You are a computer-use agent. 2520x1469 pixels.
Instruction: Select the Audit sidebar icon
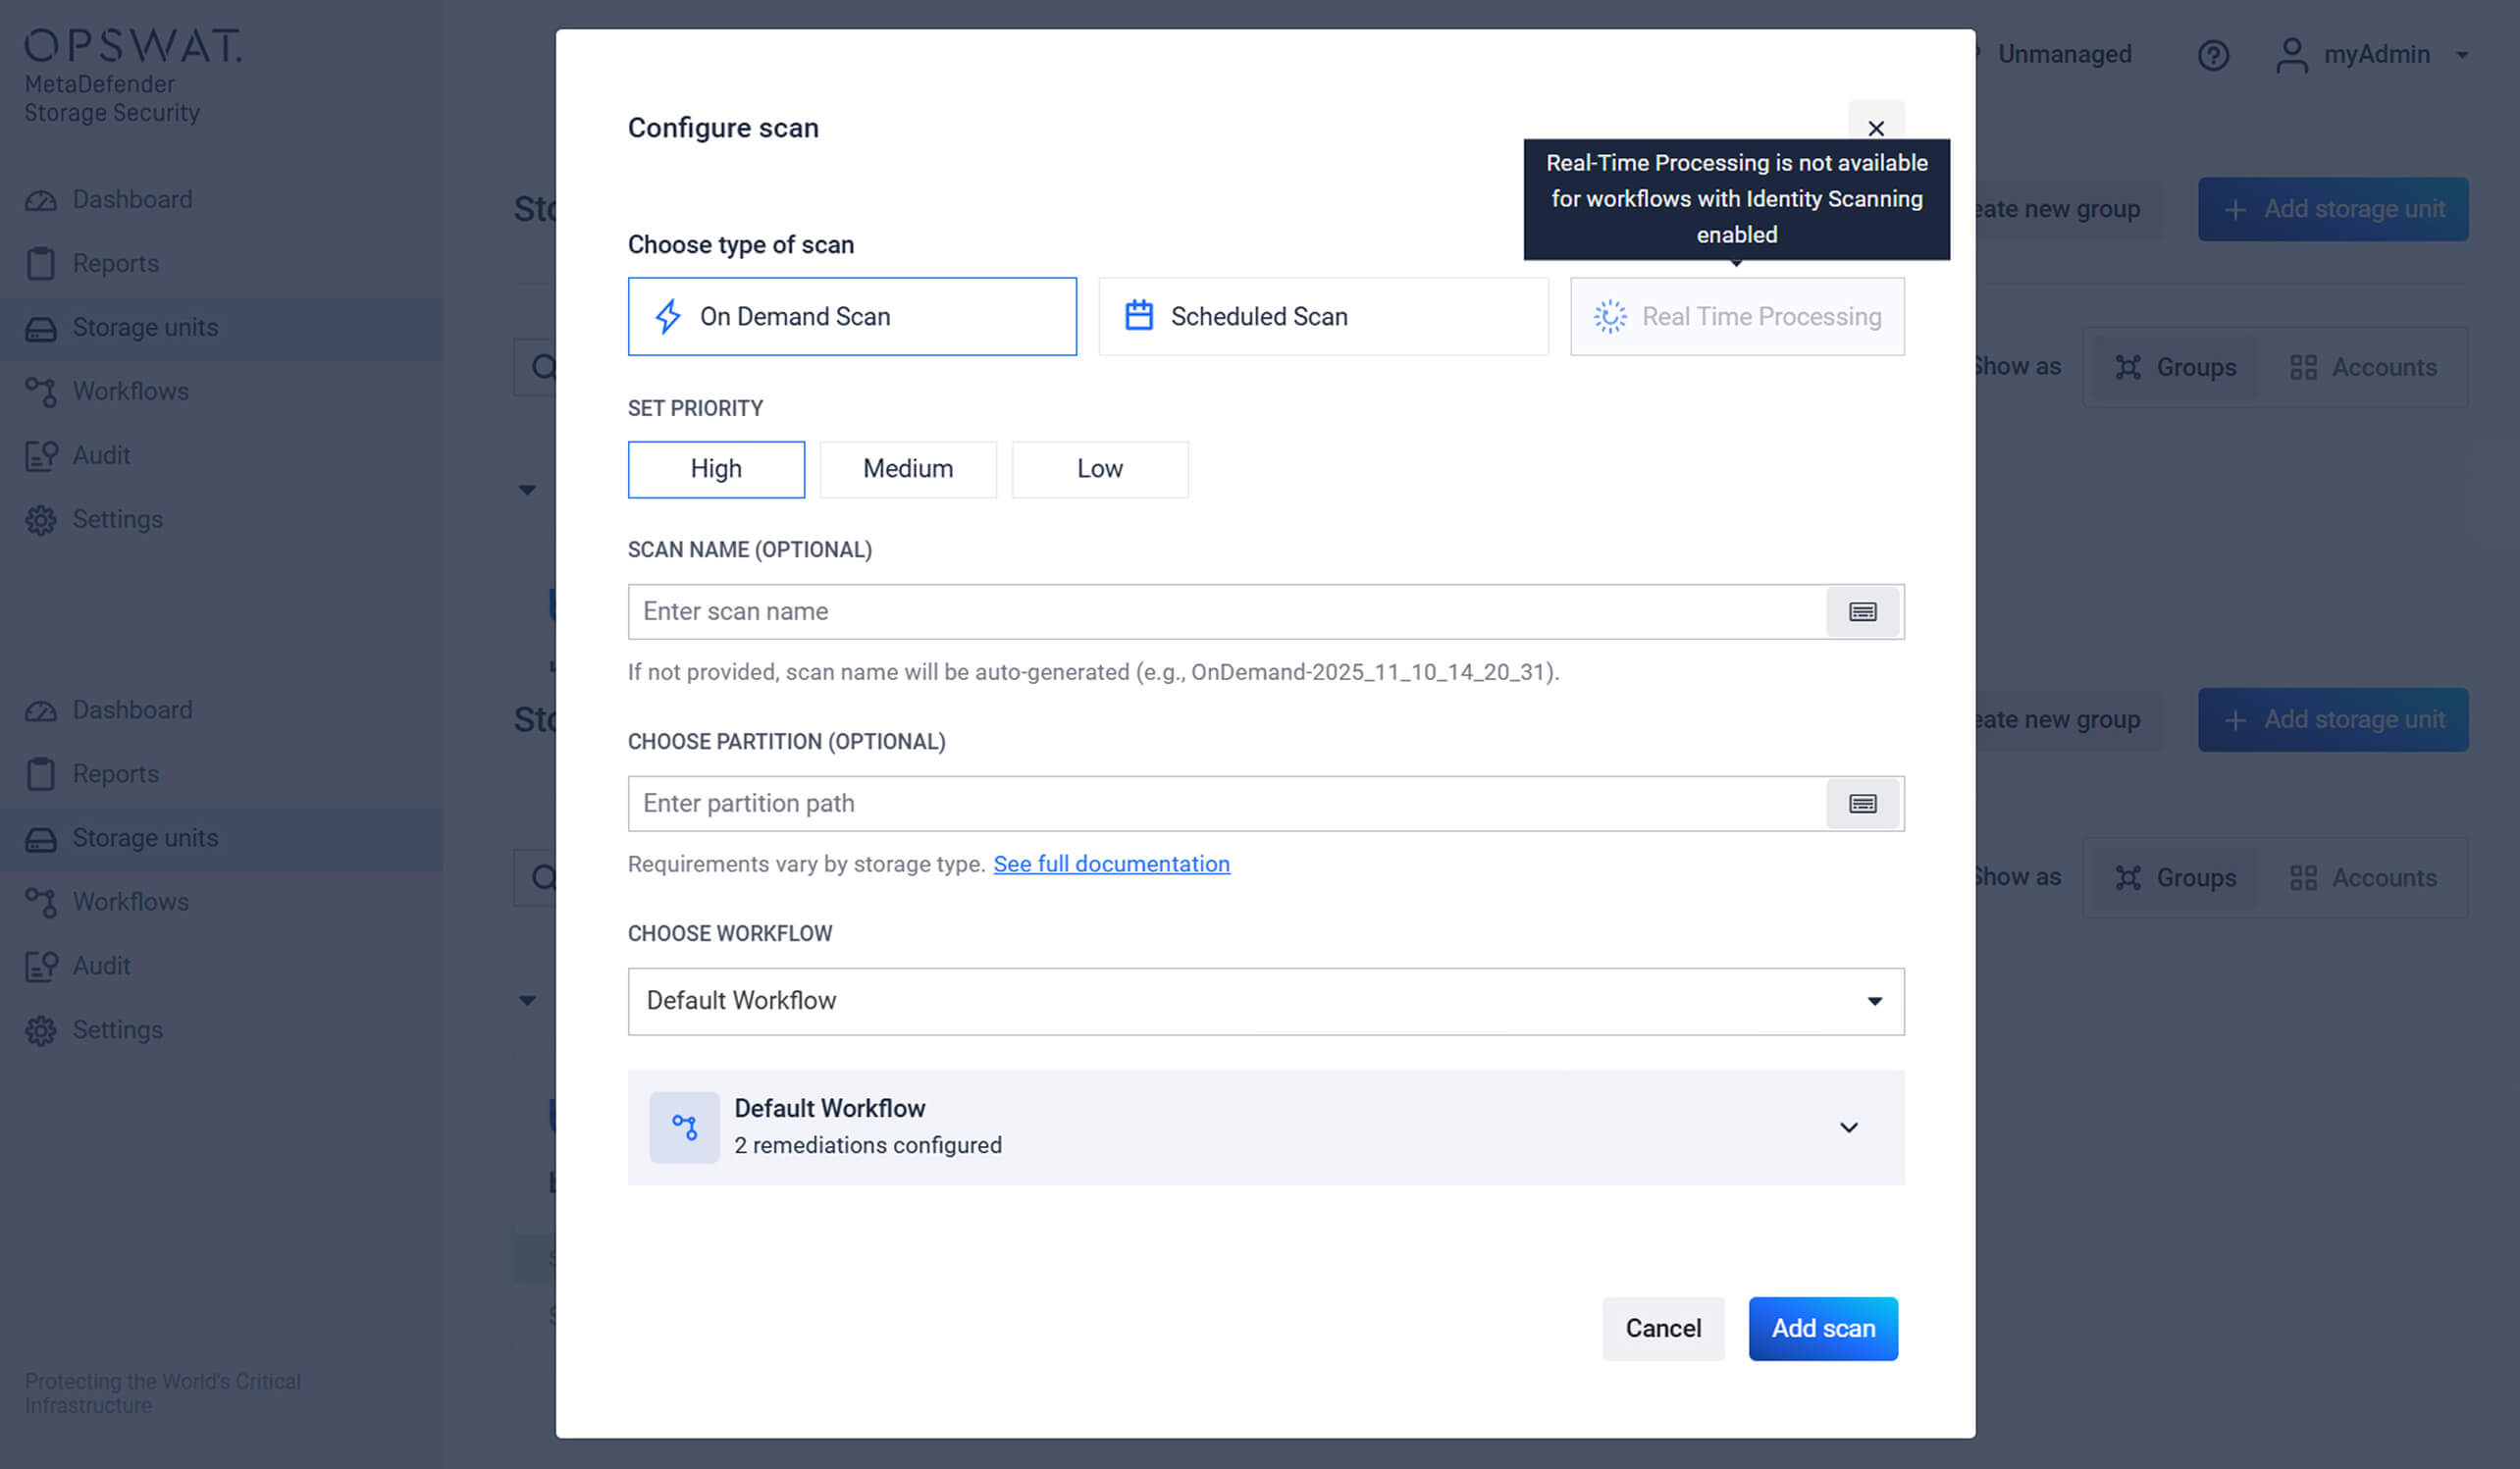pos(41,455)
